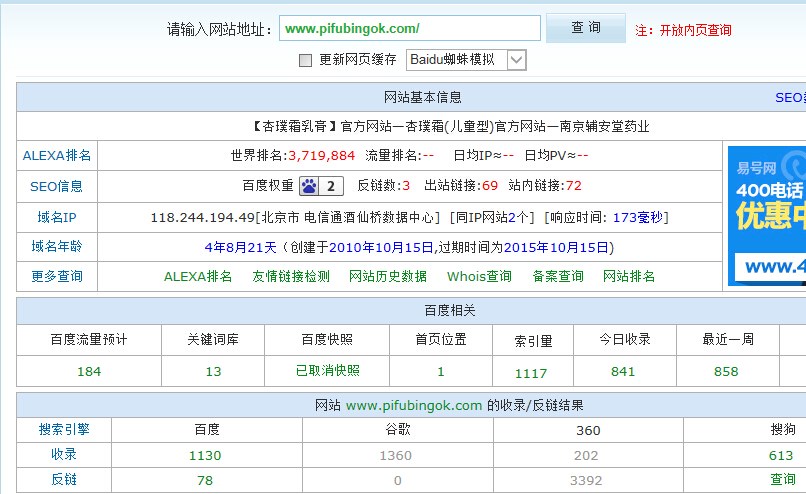Viewport: 806px width, 494px height.
Task: Open ALEXA排名 green link in 更多查询 row
Action: pos(198,277)
